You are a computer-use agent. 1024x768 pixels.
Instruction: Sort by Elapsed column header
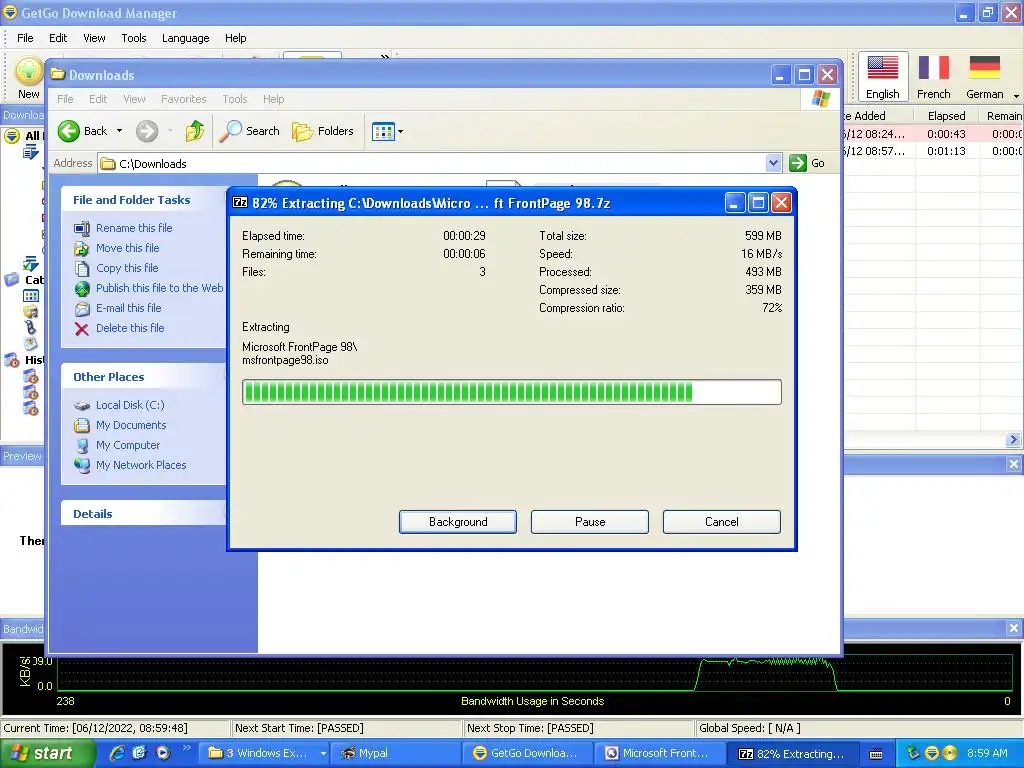946,116
